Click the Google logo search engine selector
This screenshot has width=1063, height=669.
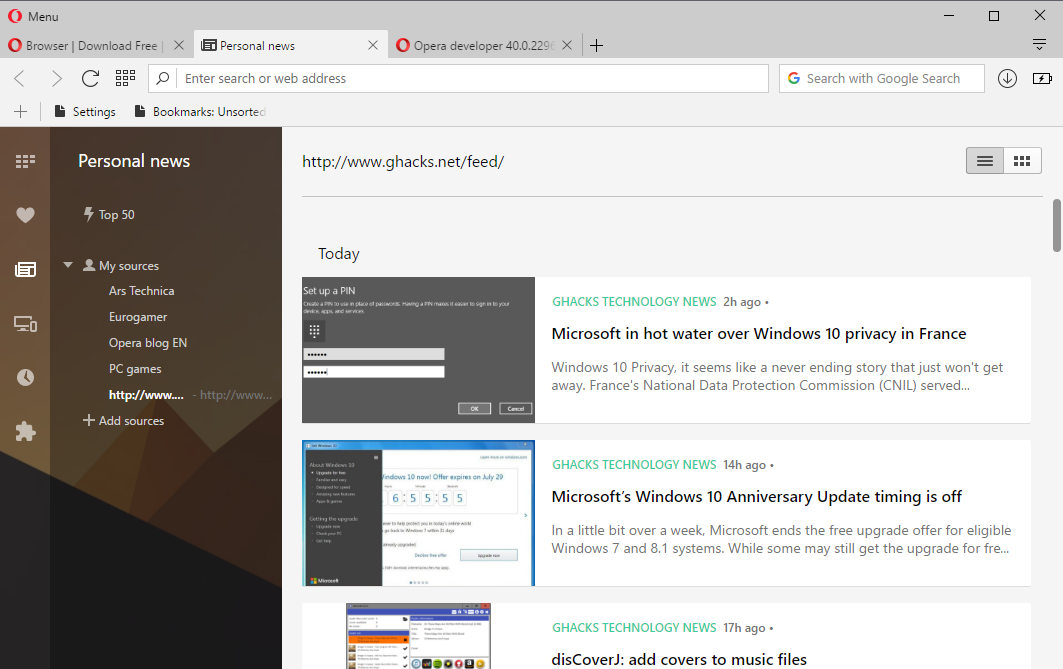pyautogui.click(x=794, y=78)
